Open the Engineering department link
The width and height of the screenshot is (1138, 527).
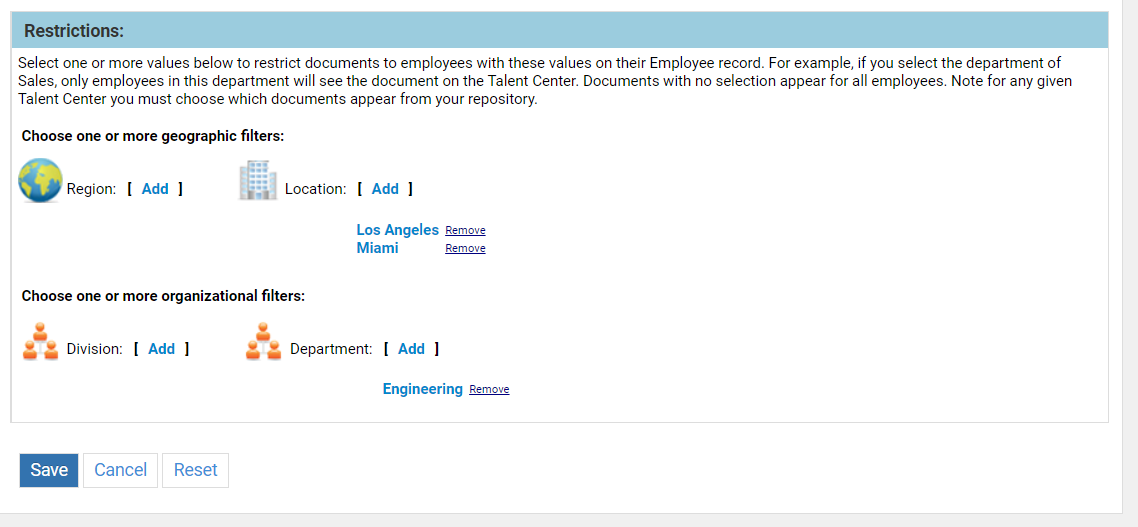pyautogui.click(x=422, y=389)
